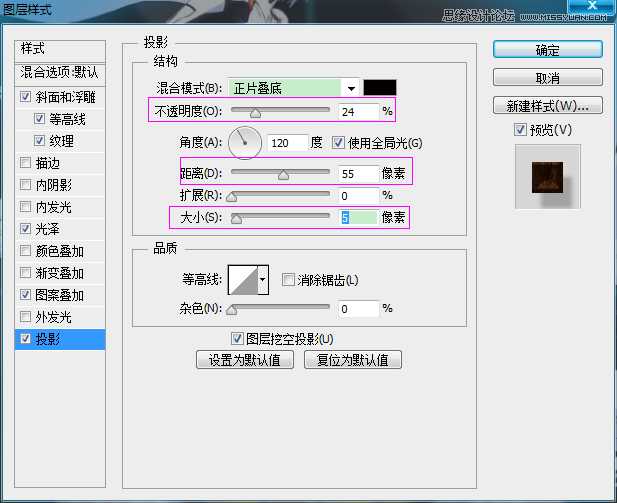Click the contour curve thumbnail

[243, 280]
